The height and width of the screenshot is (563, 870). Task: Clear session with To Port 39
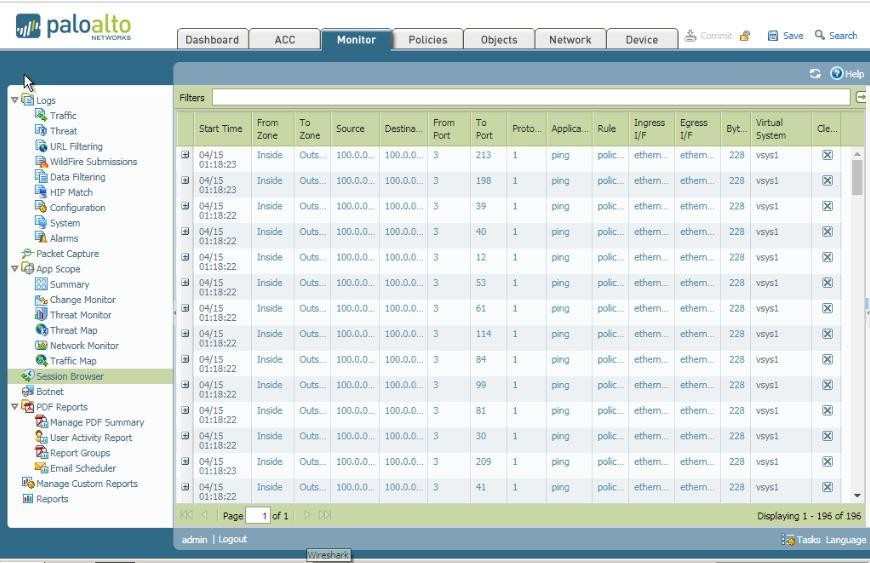pos(827,207)
